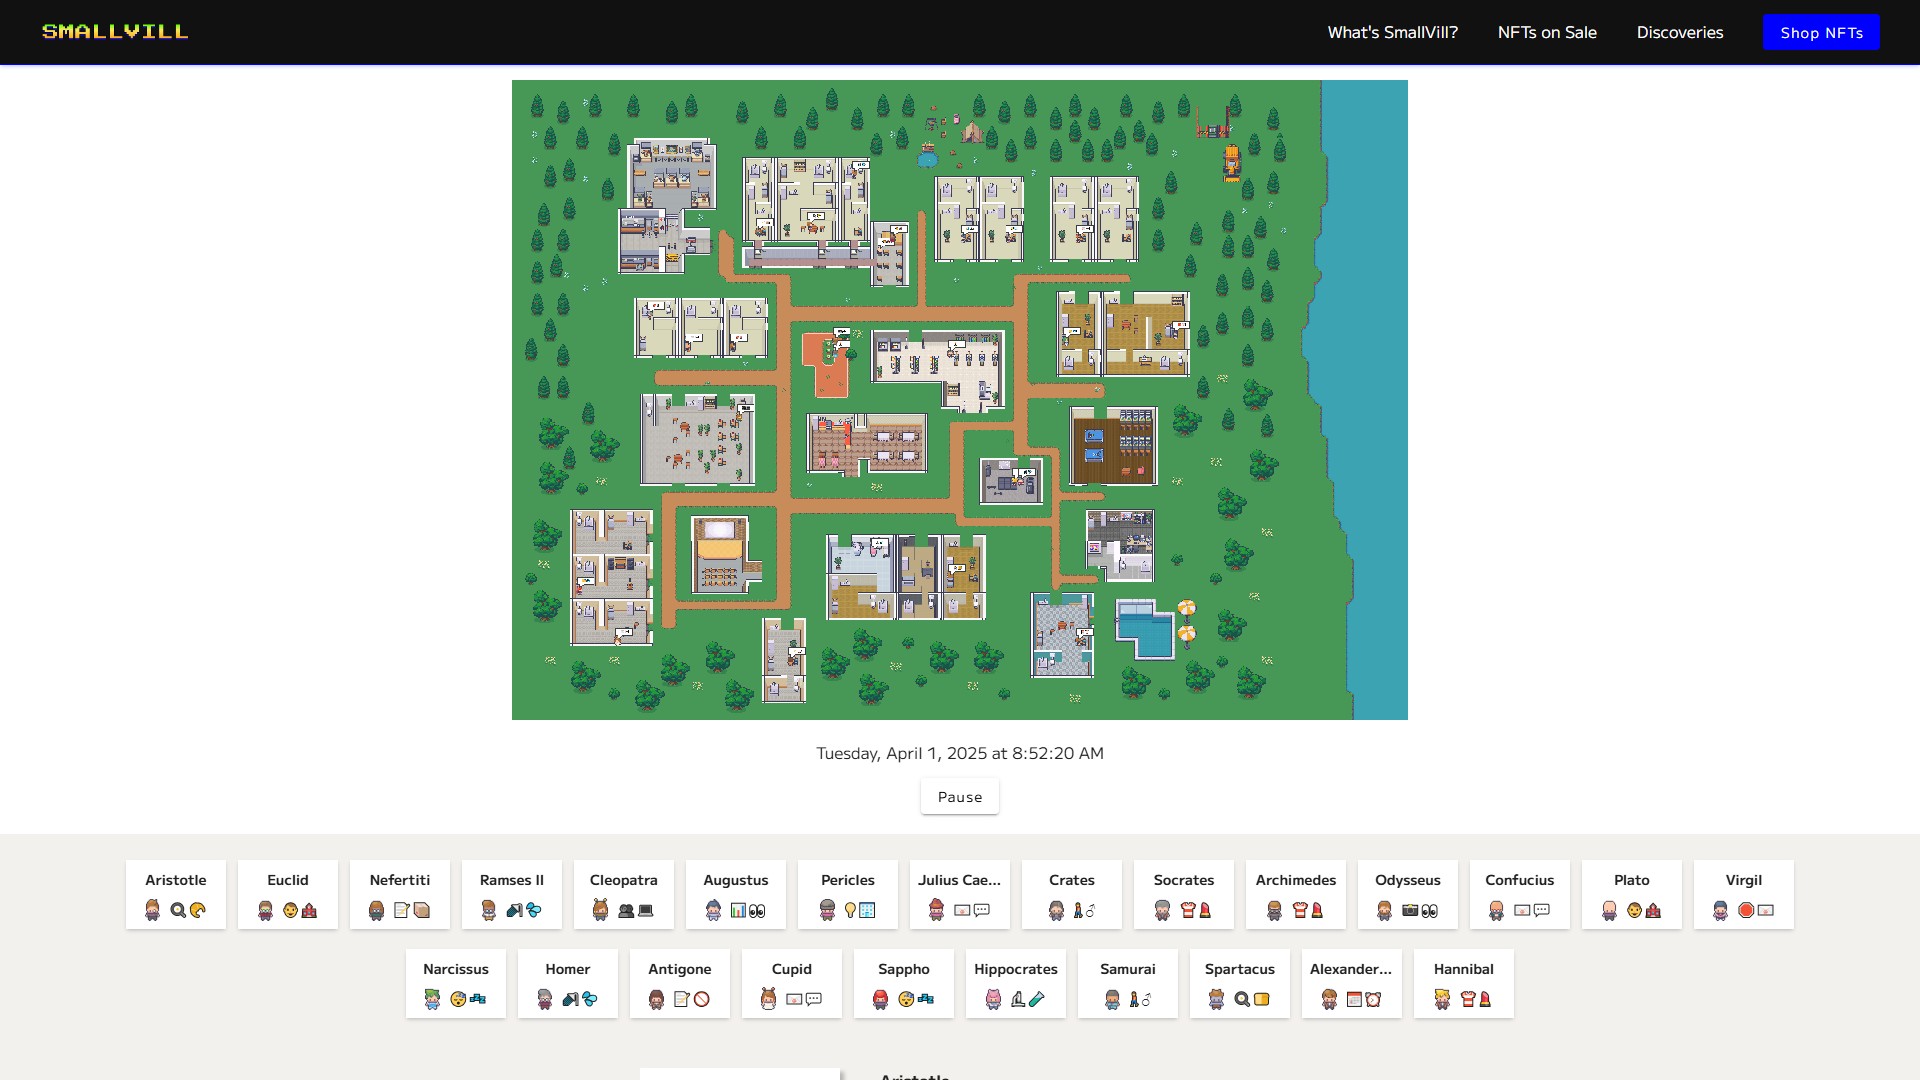Screen dimensions: 1920x1080
Task: Click the sleeping face icon under Narcissus
Action: pos(458,999)
